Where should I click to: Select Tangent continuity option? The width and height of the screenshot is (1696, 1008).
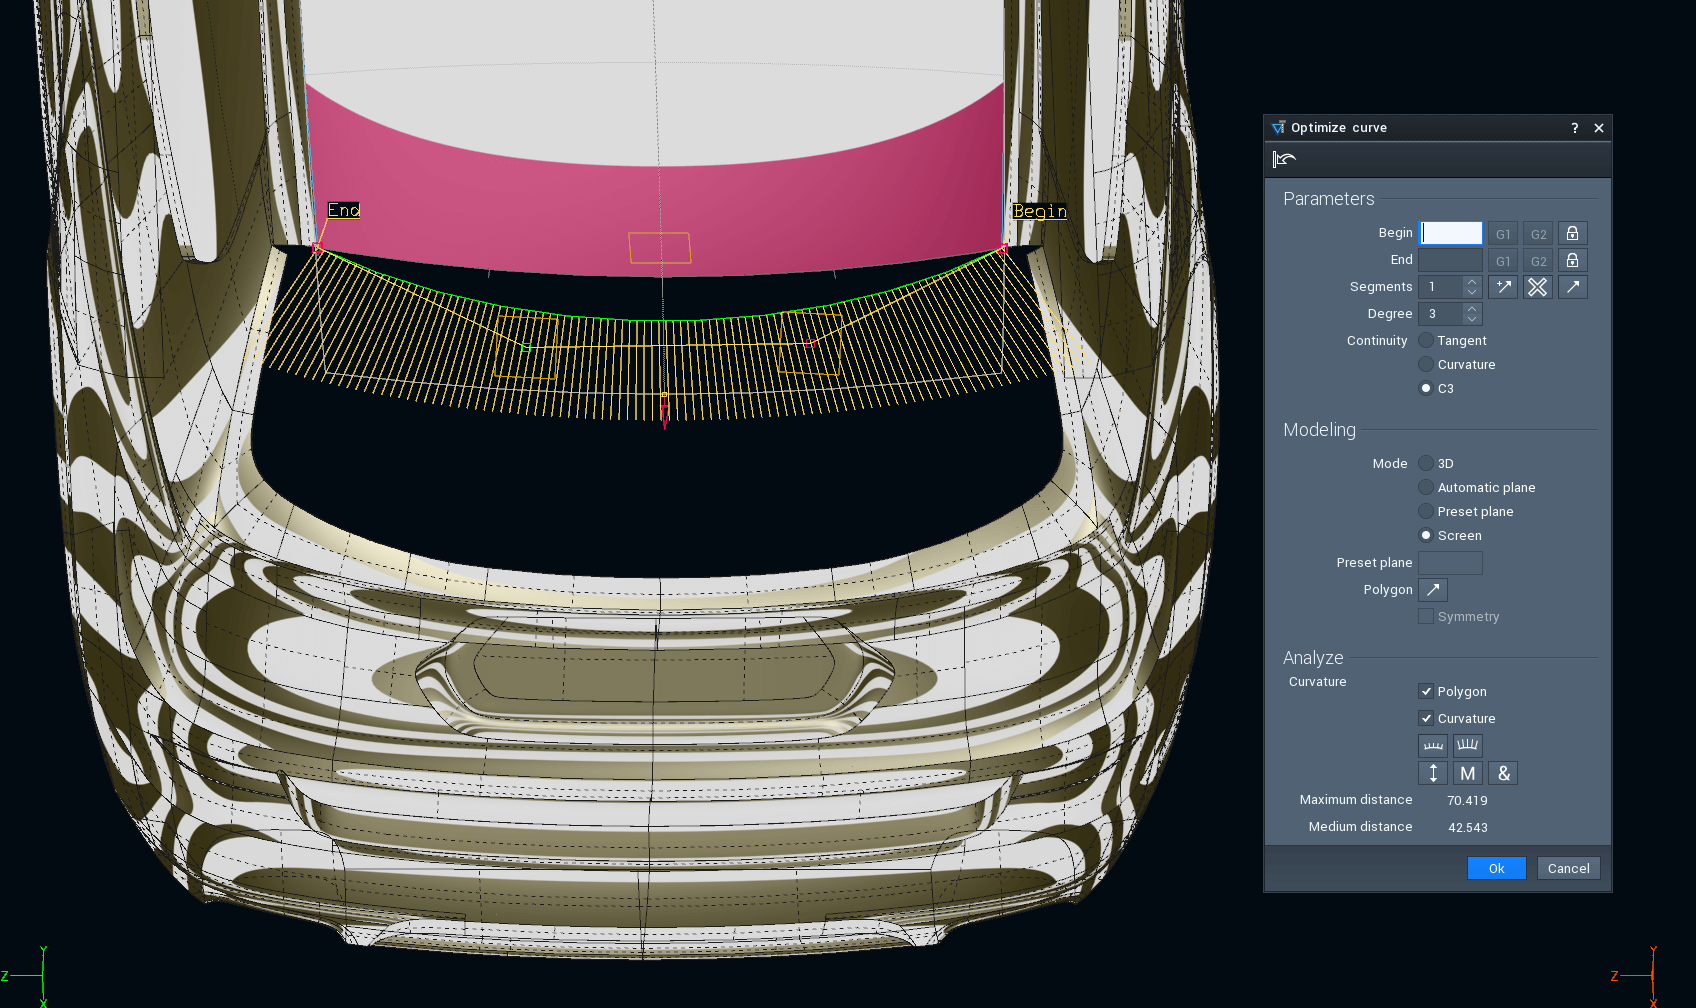[1426, 341]
